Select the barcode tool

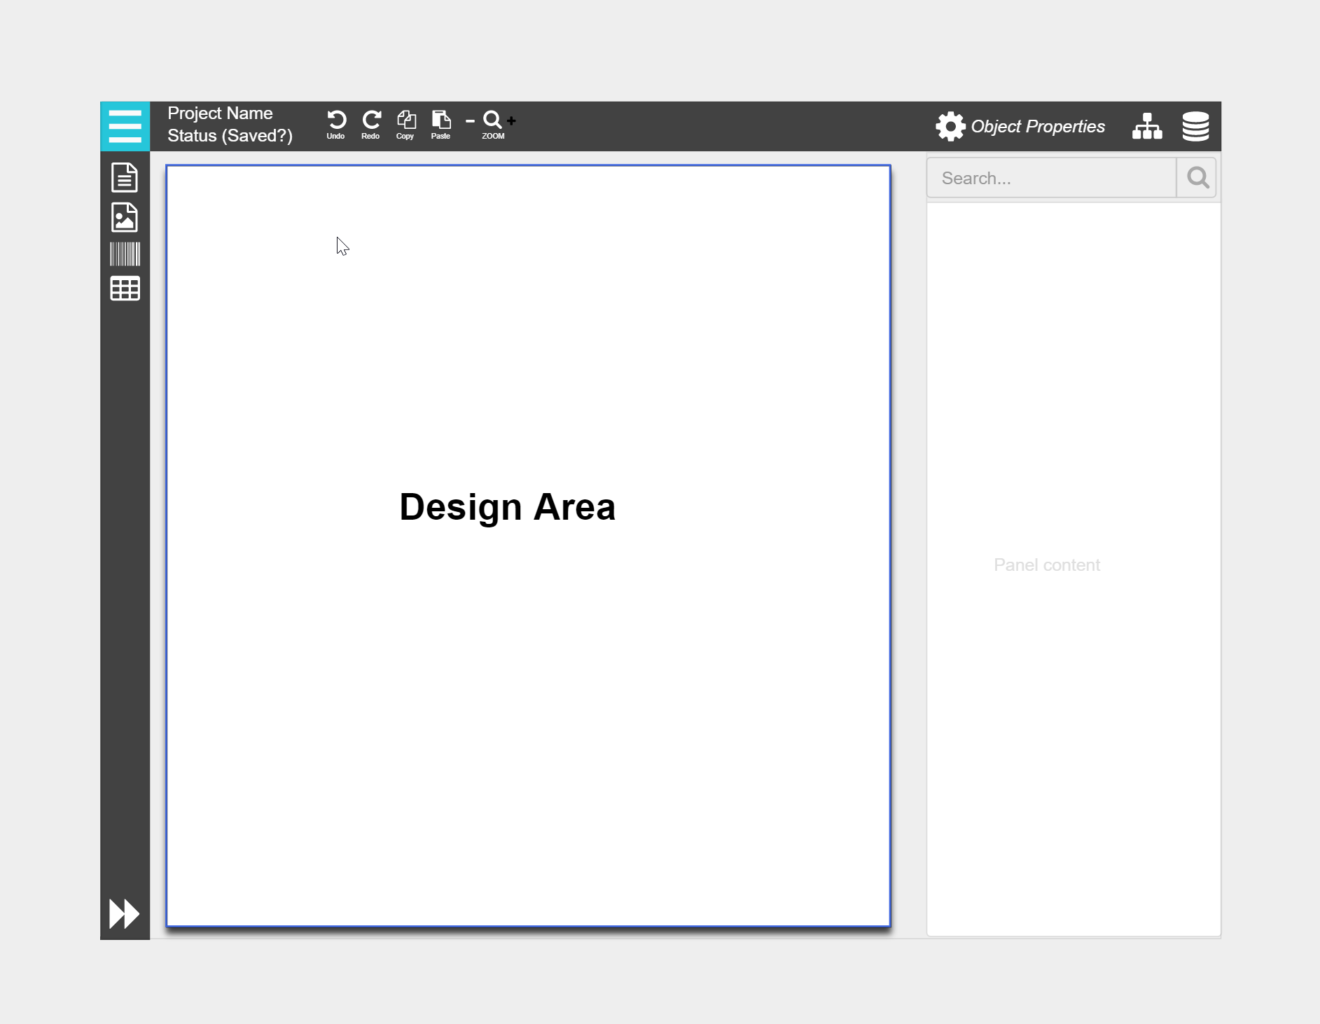click(124, 253)
